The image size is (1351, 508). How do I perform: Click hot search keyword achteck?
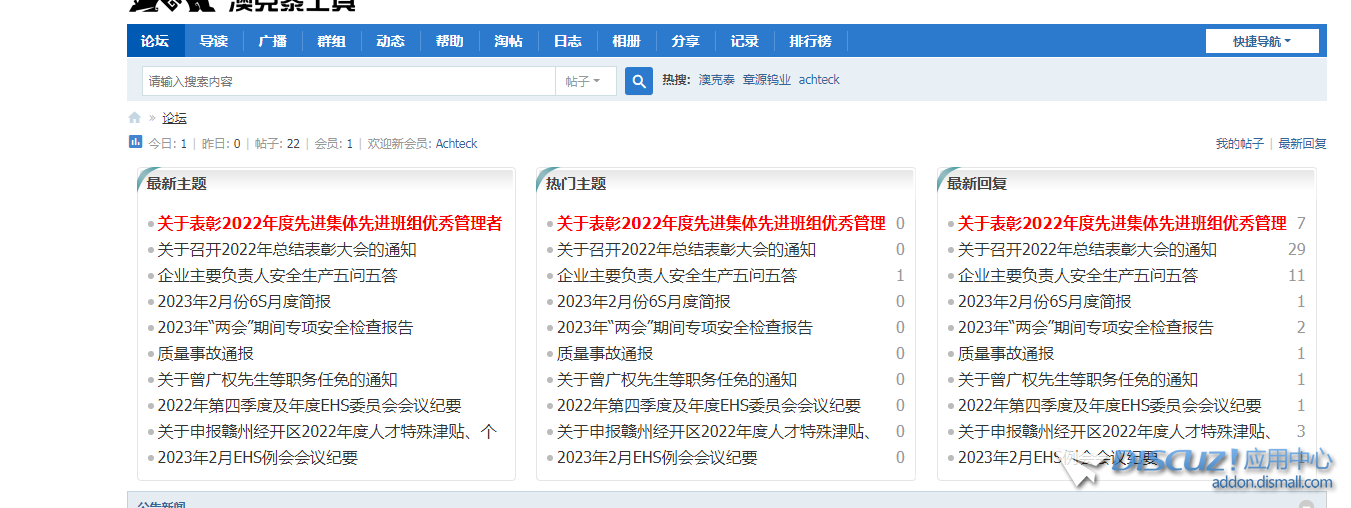point(819,80)
